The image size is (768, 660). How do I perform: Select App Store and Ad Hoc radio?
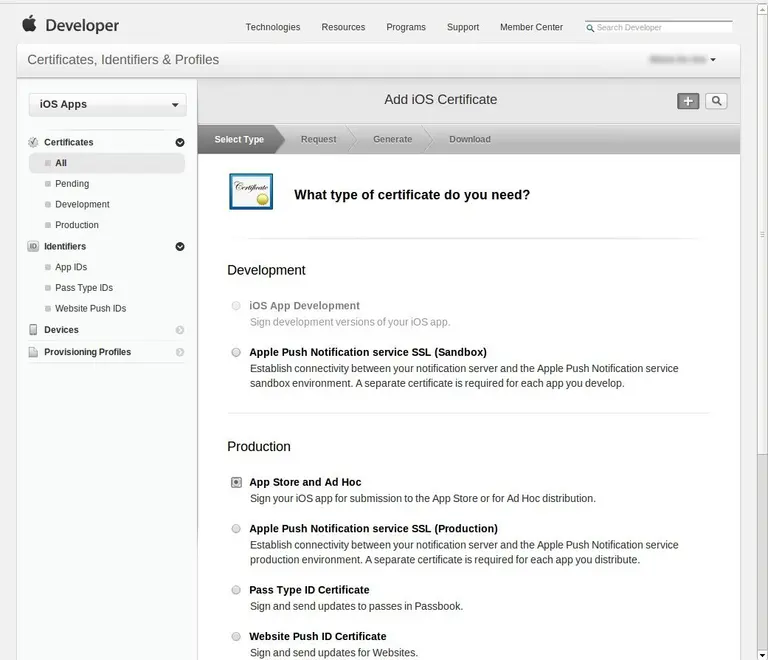click(x=236, y=482)
